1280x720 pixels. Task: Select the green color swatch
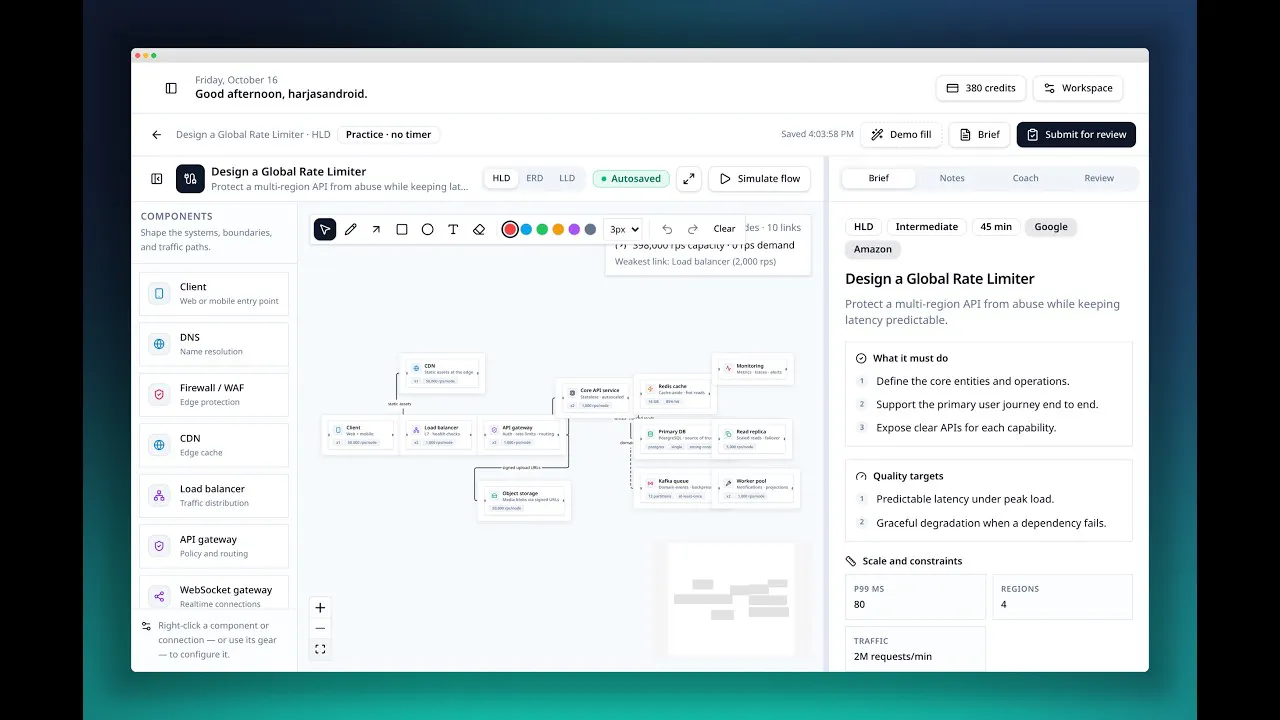(542, 229)
